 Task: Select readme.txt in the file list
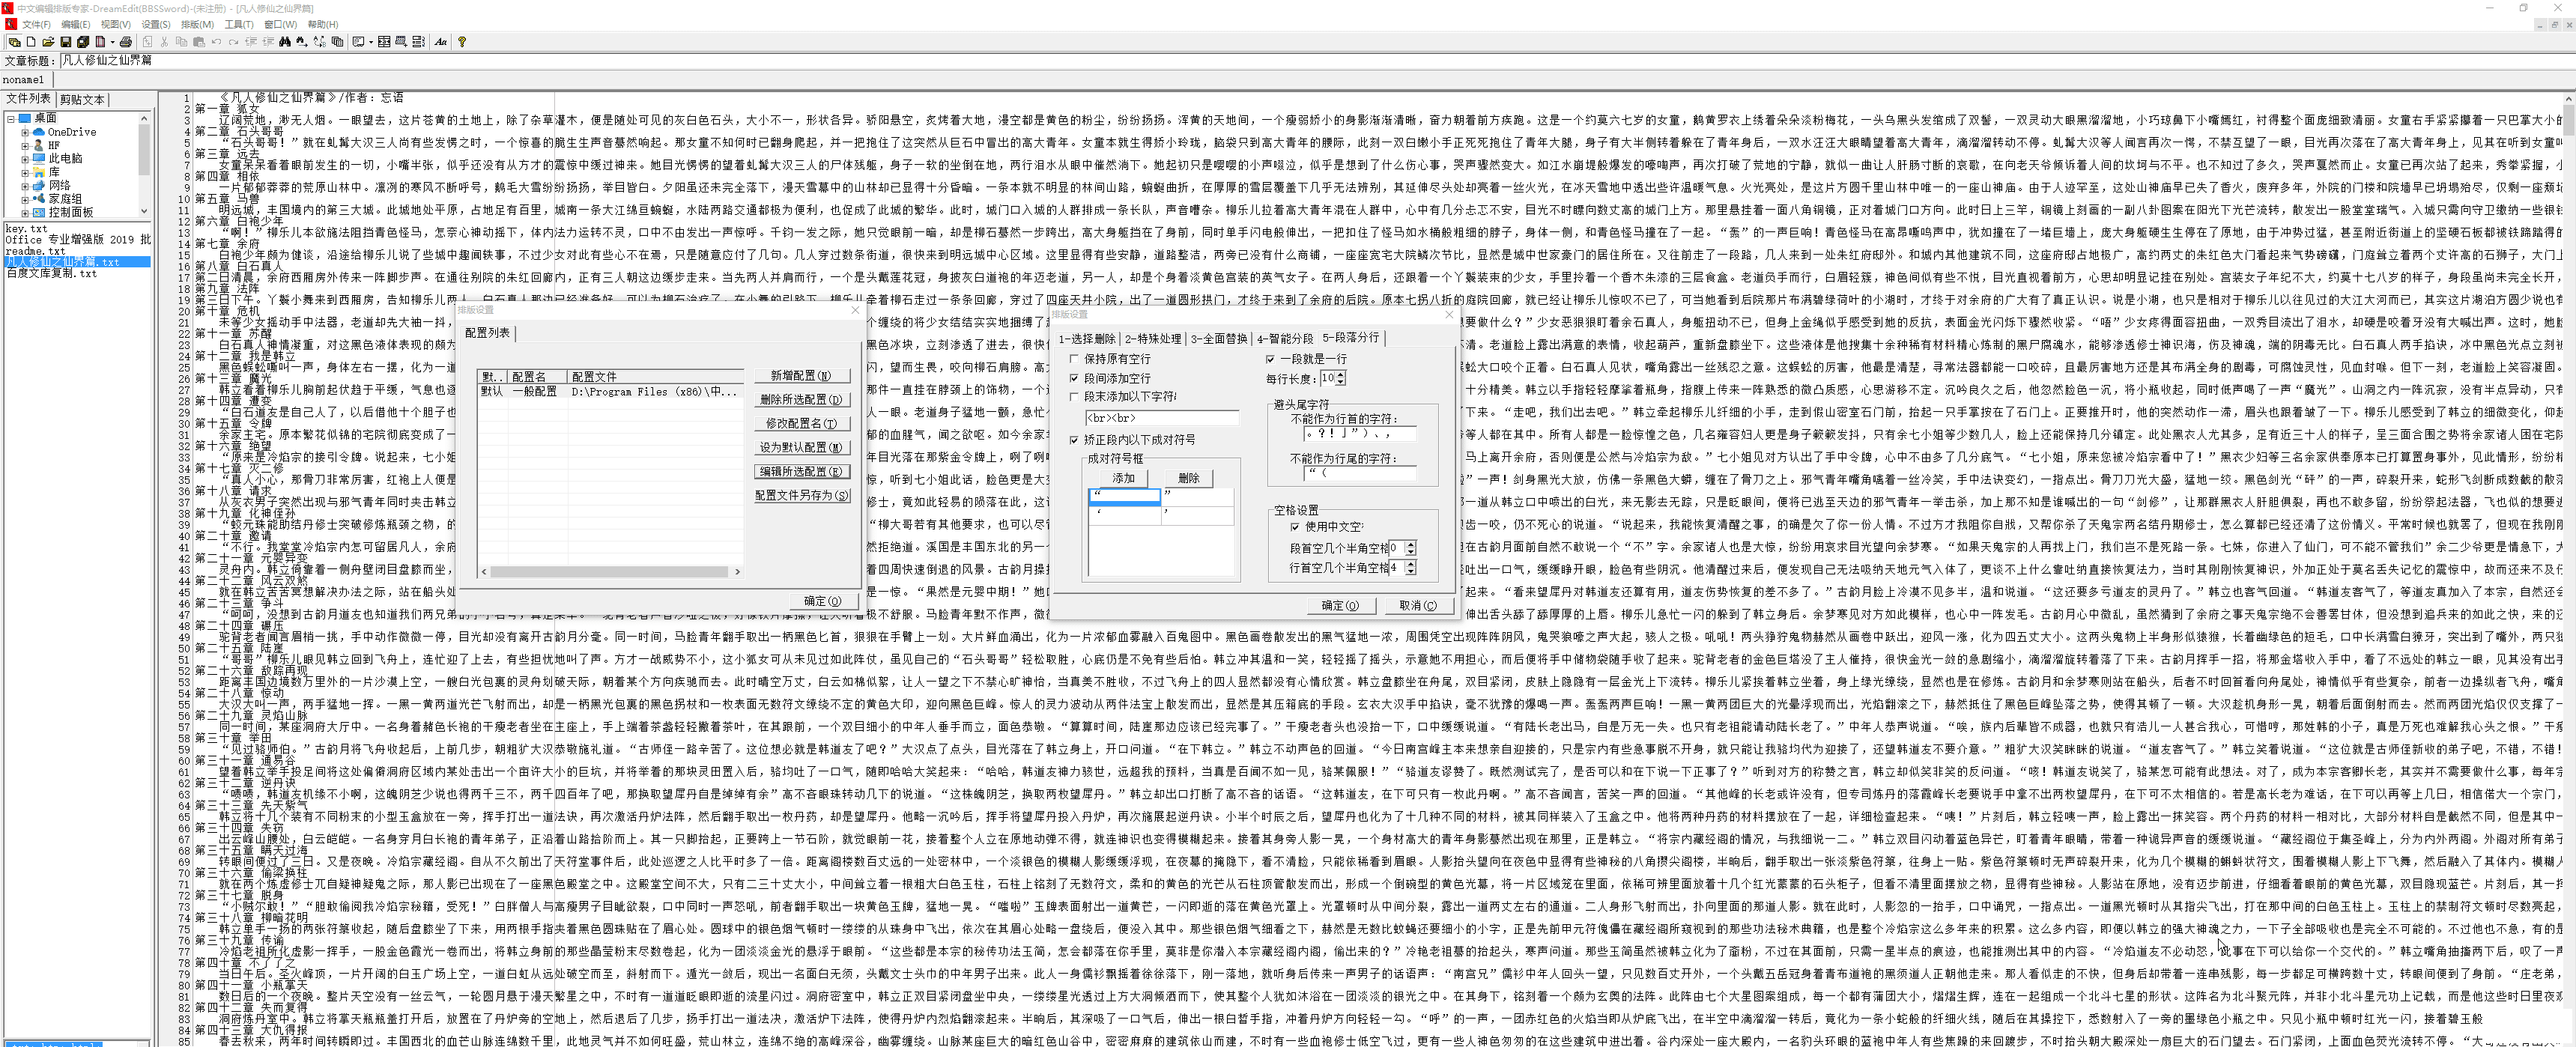coord(35,251)
